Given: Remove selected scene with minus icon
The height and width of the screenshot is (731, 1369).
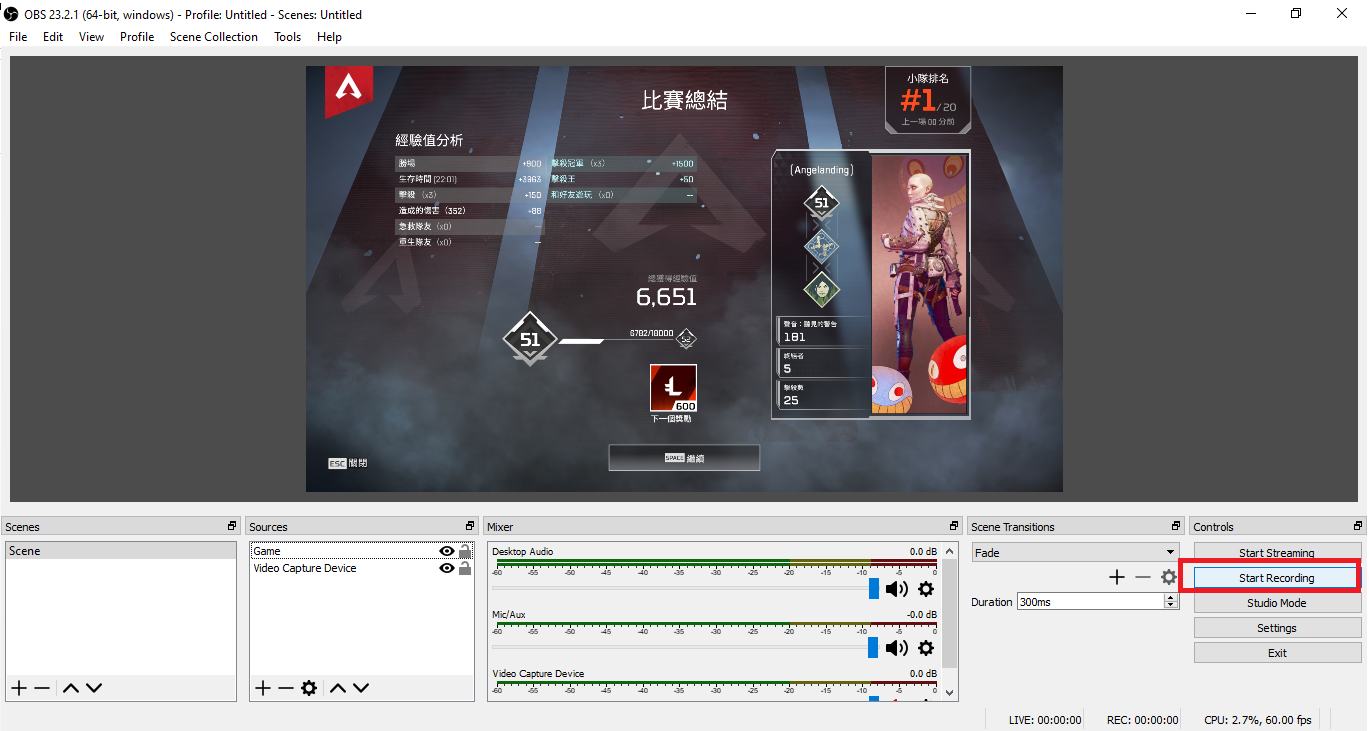Looking at the screenshot, I should tap(42, 688).
